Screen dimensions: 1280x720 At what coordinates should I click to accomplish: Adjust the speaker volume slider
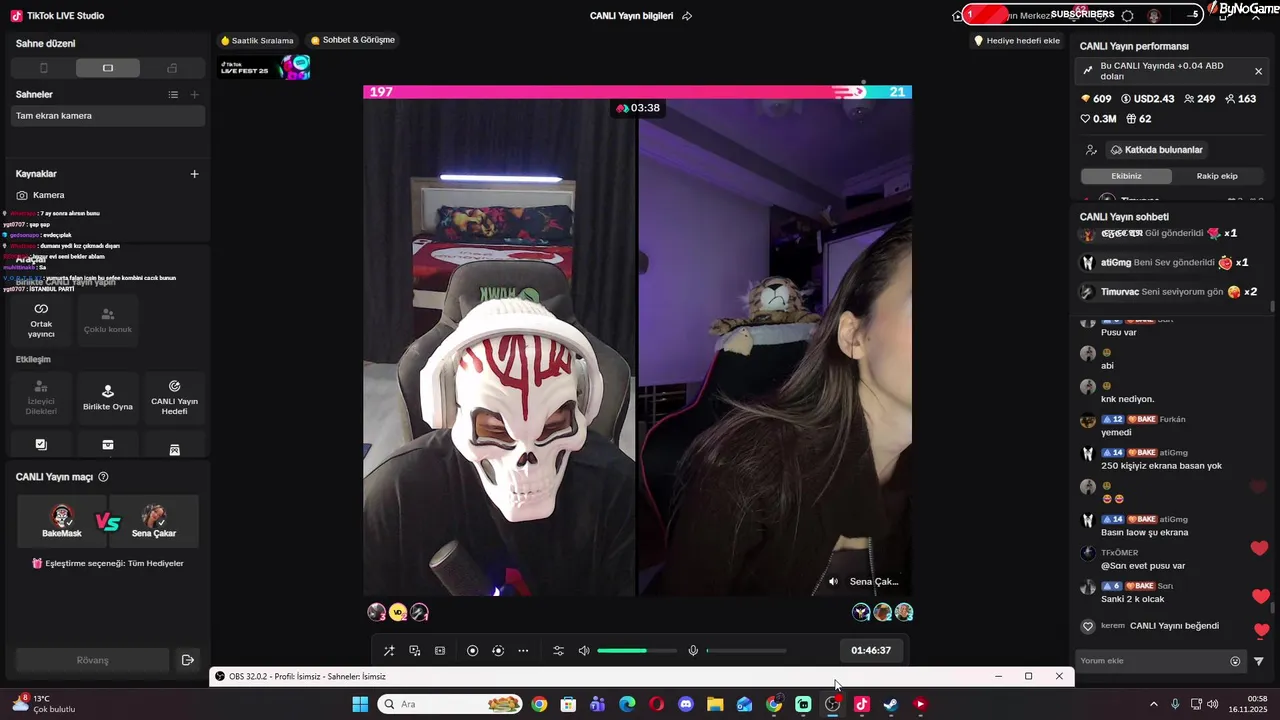point(636,651)
